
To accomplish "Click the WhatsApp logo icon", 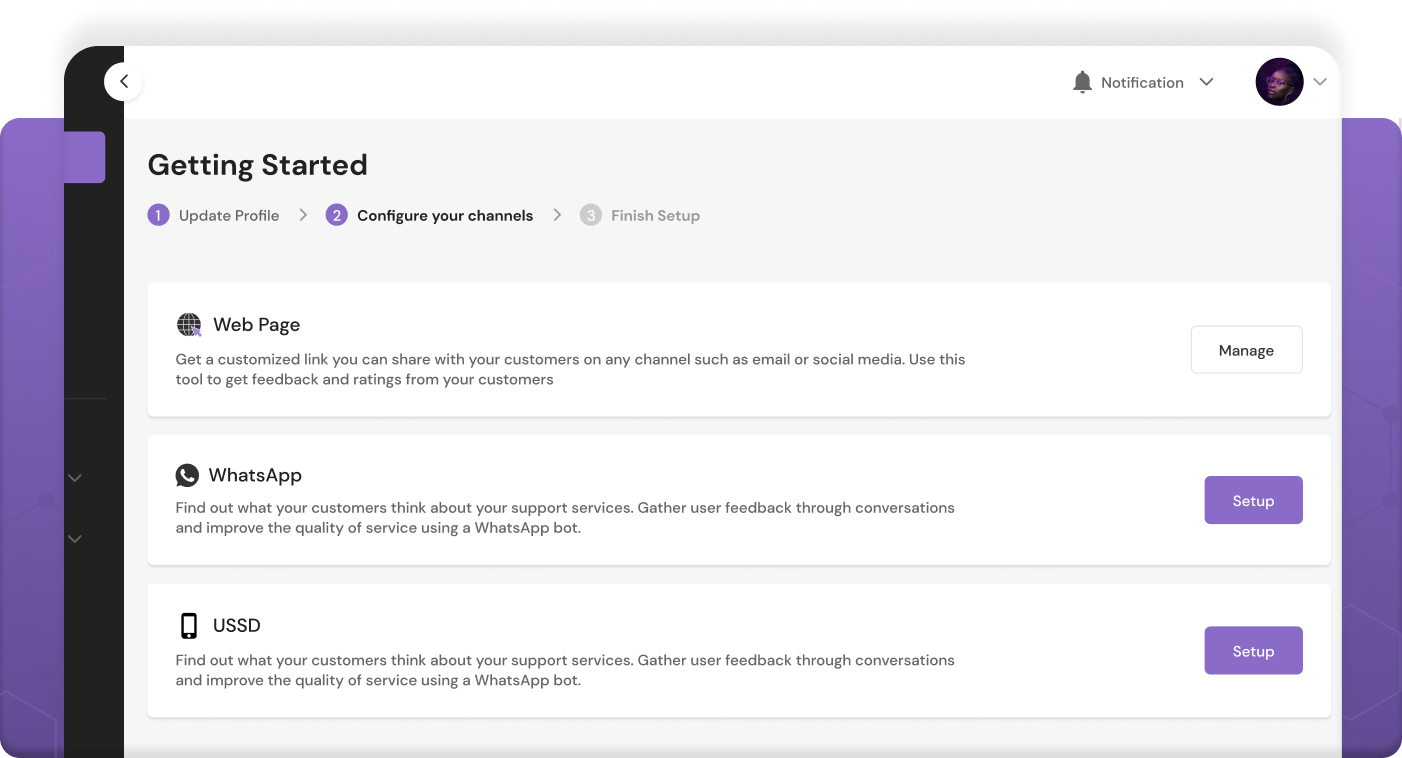I will point(187,475).
